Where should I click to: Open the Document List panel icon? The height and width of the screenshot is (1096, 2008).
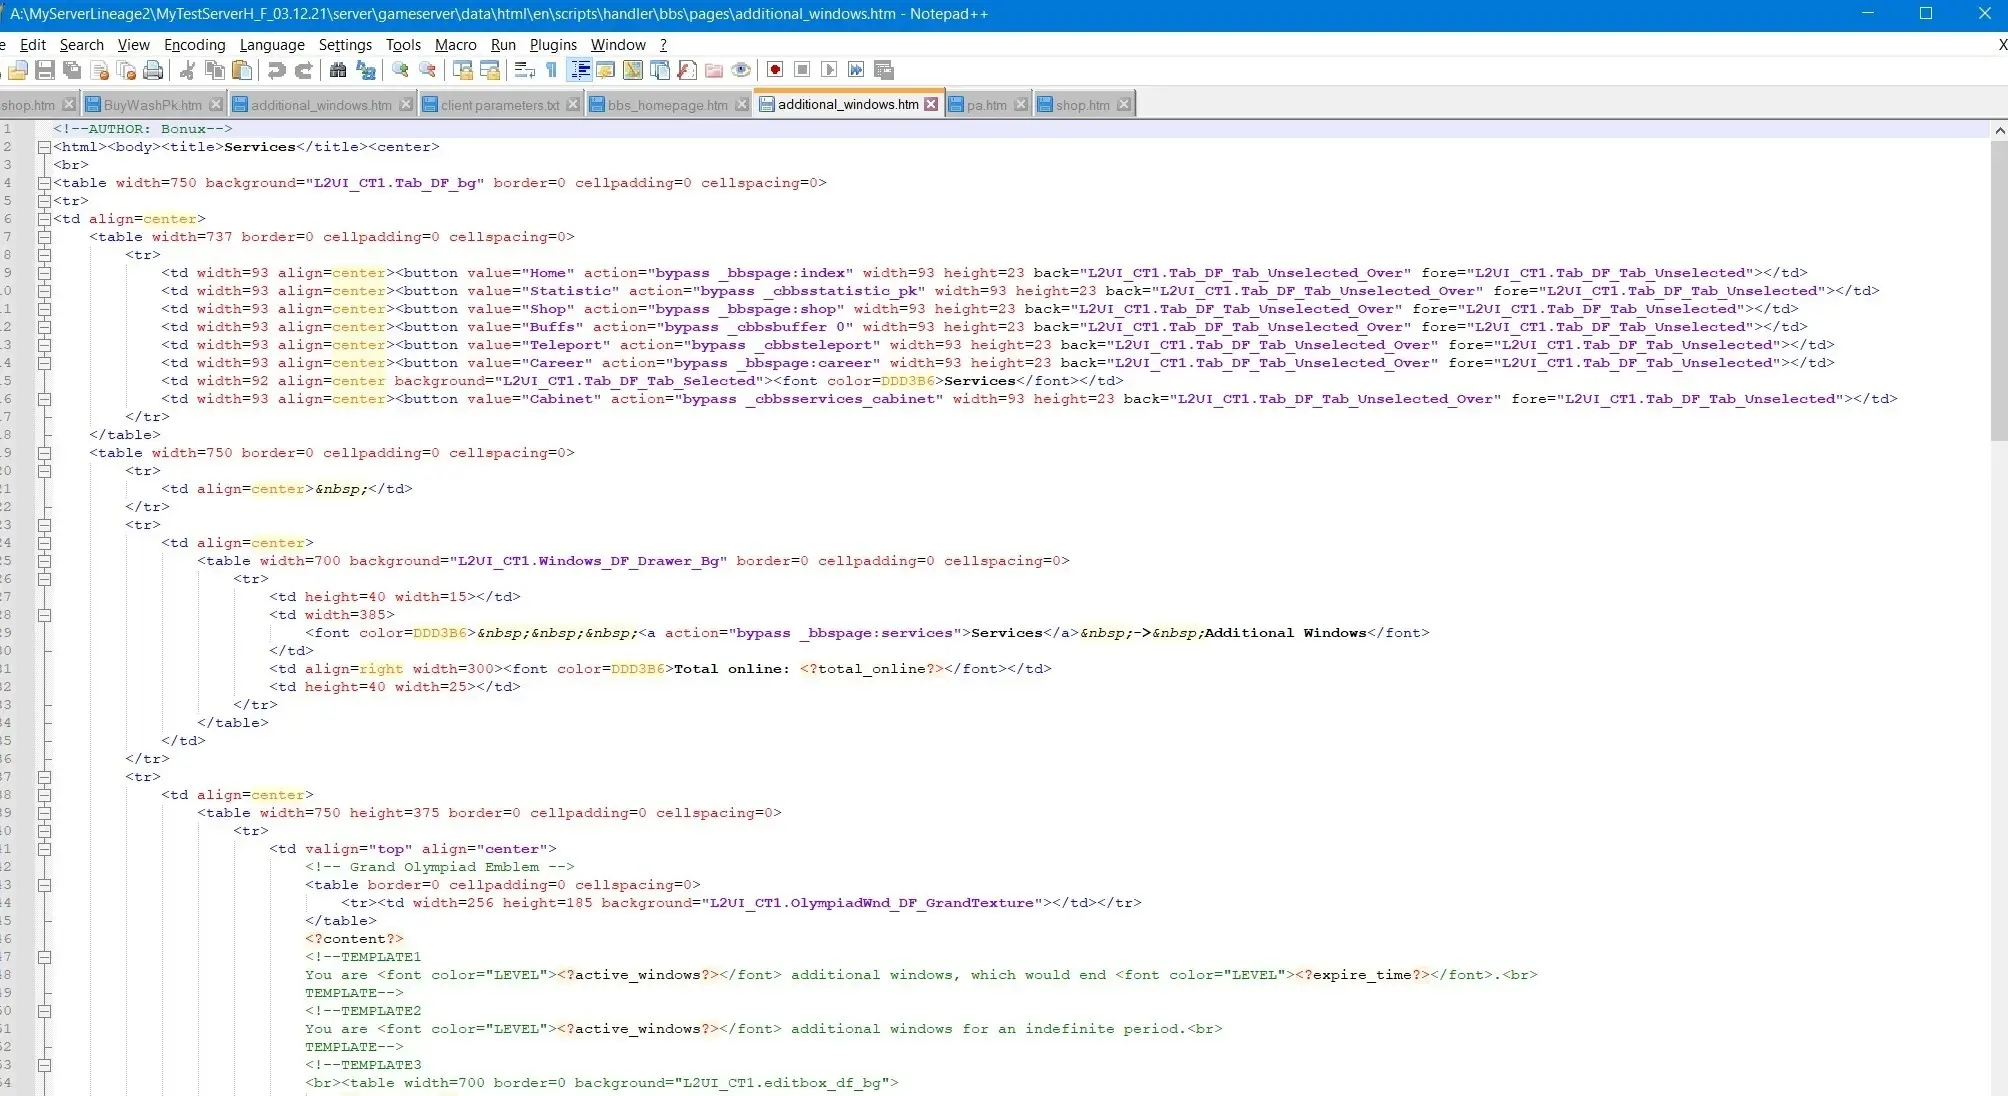click(659, 70)
